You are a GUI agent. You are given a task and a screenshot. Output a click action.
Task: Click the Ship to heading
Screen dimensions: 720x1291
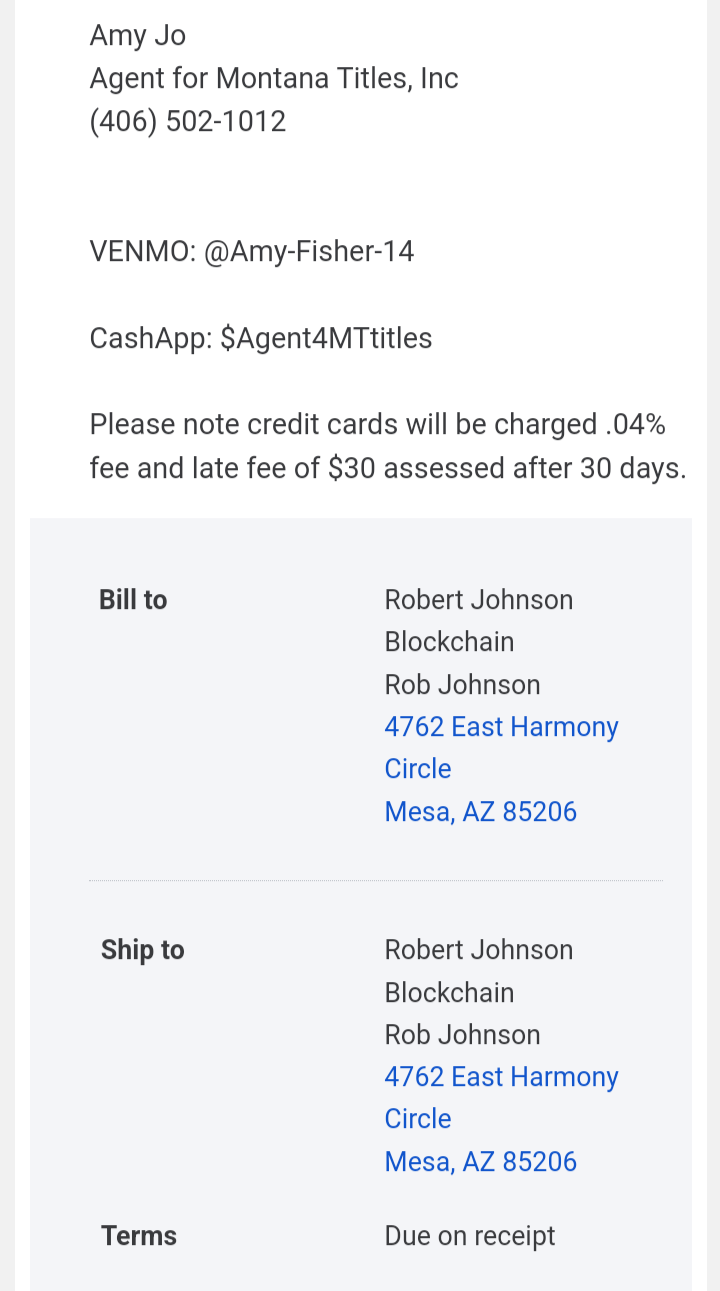pos(142,950)
